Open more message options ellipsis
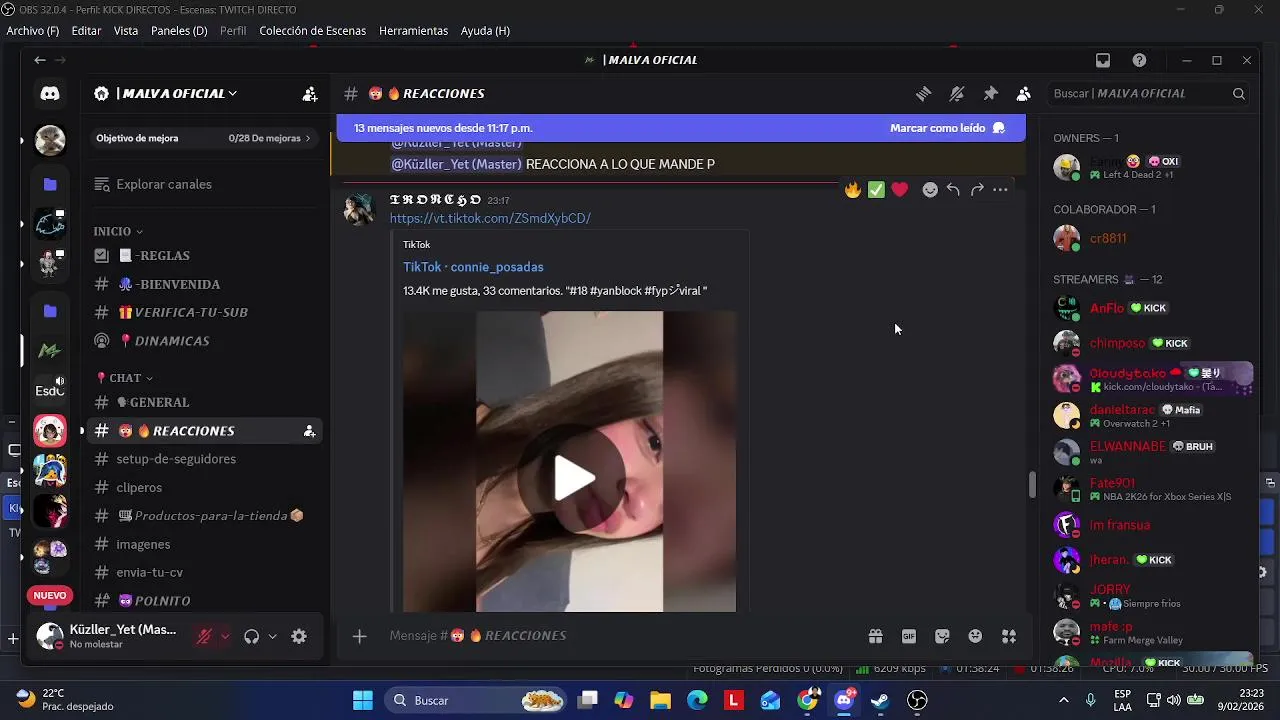This screenshot has height=720, width=1280. 1000,190
